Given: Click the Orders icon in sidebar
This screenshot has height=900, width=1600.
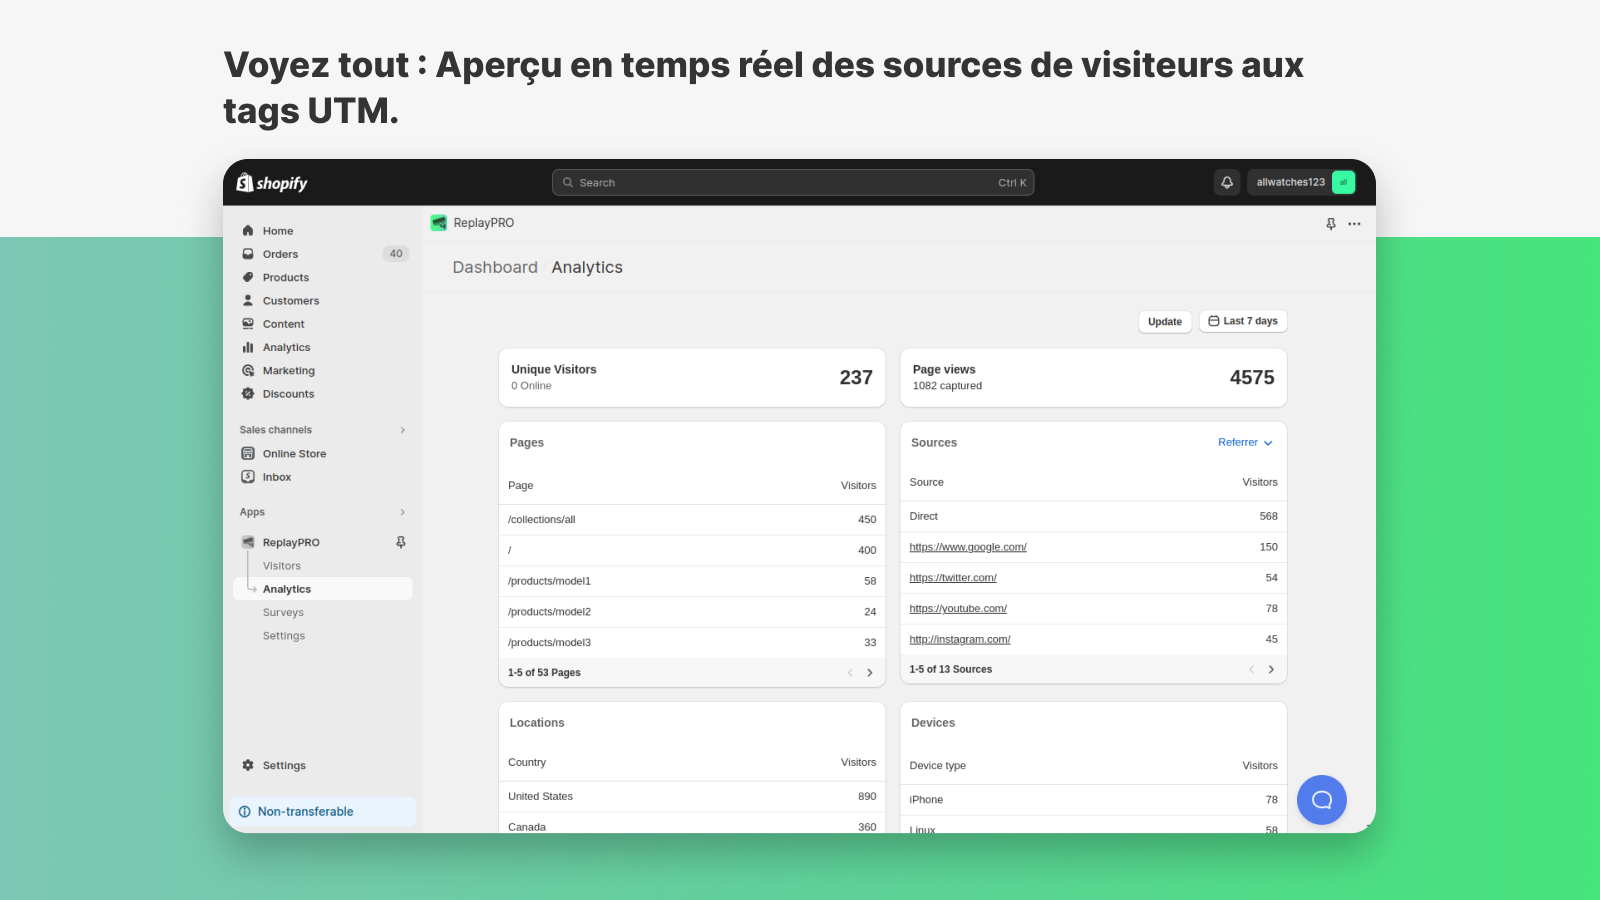Looking at the screenshot, I should pyautogui.click(x=248, y=254).
